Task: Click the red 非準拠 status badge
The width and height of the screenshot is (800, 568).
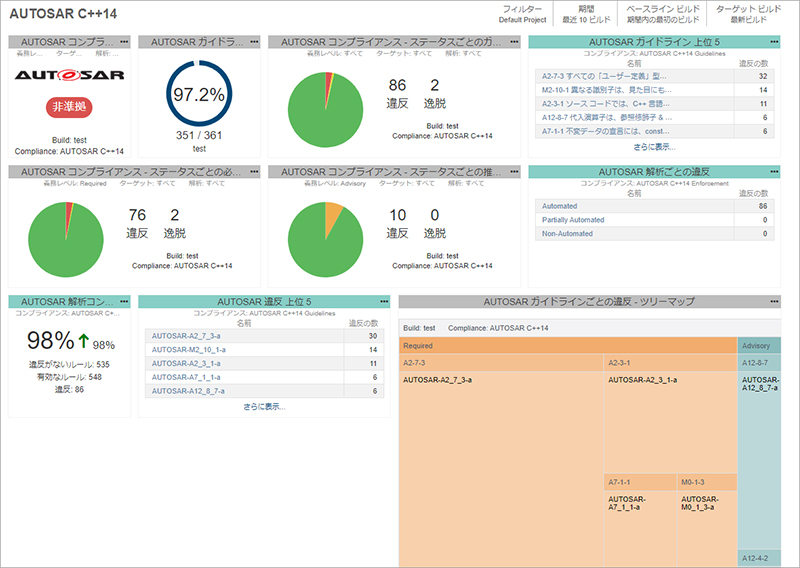Action: coord(69,107)
